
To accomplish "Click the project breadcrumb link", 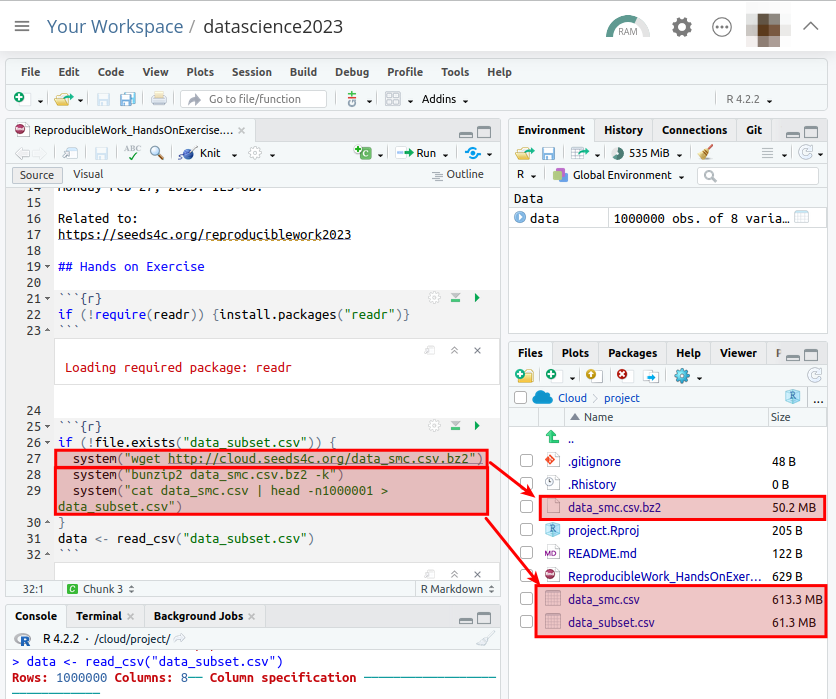I will [x=621, y=398].
